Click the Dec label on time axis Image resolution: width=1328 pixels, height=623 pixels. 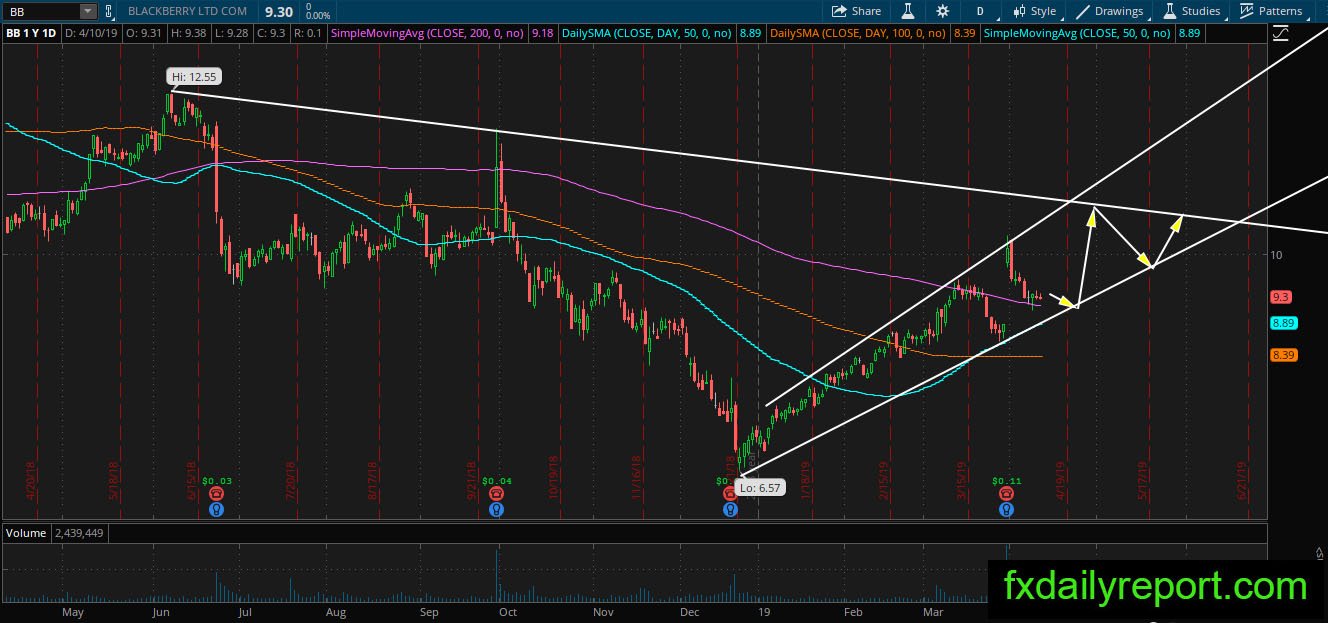click(689, 611)
